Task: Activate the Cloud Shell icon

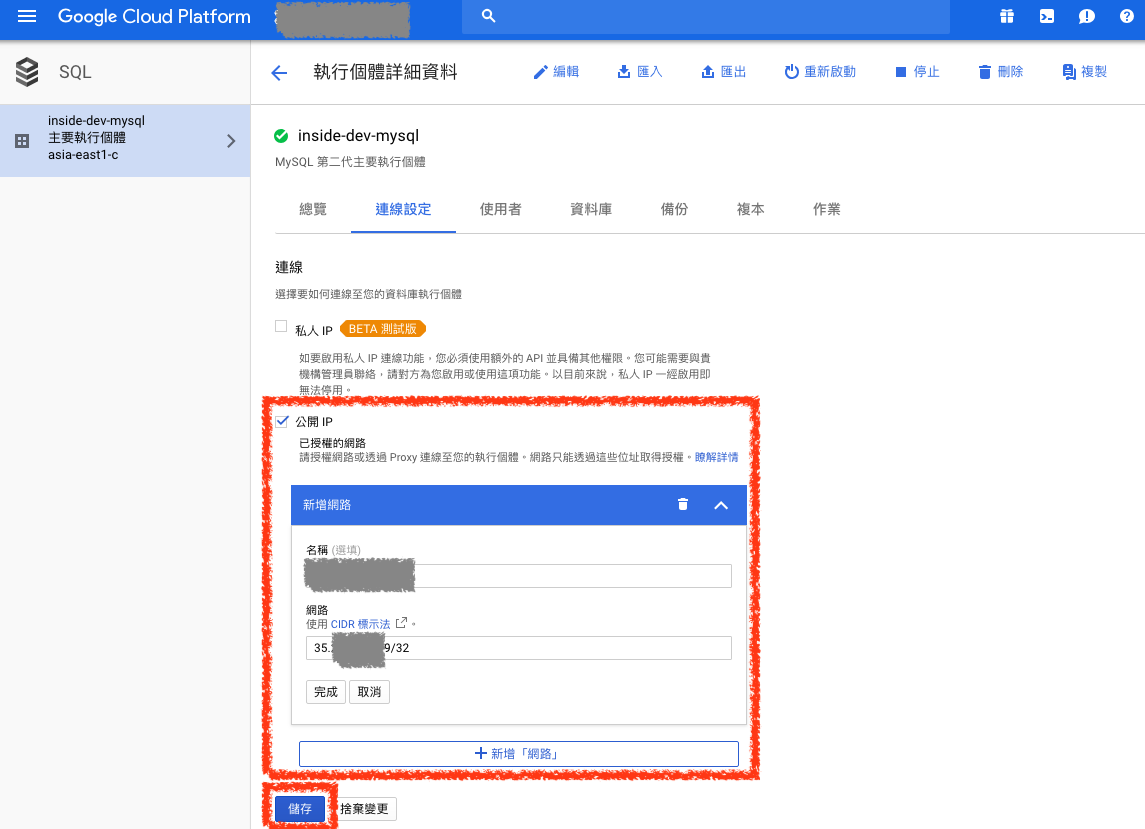Action: (1046, 17)
